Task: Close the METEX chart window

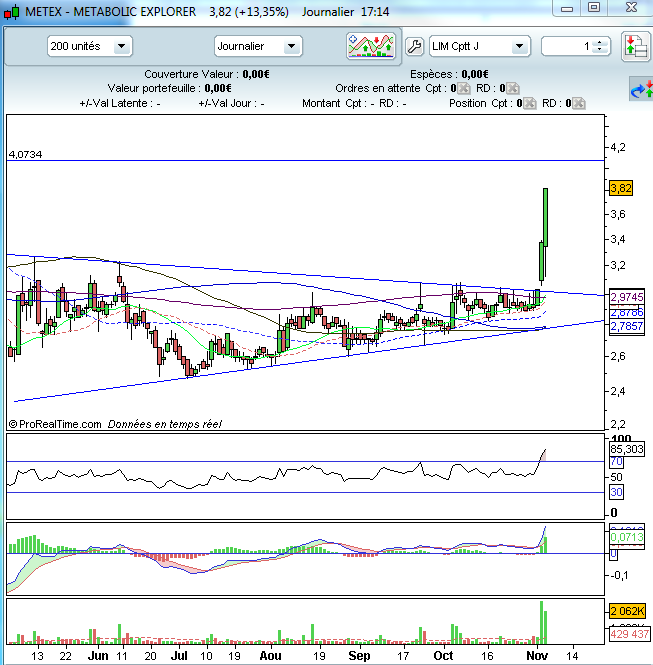Action: point(631,8)
